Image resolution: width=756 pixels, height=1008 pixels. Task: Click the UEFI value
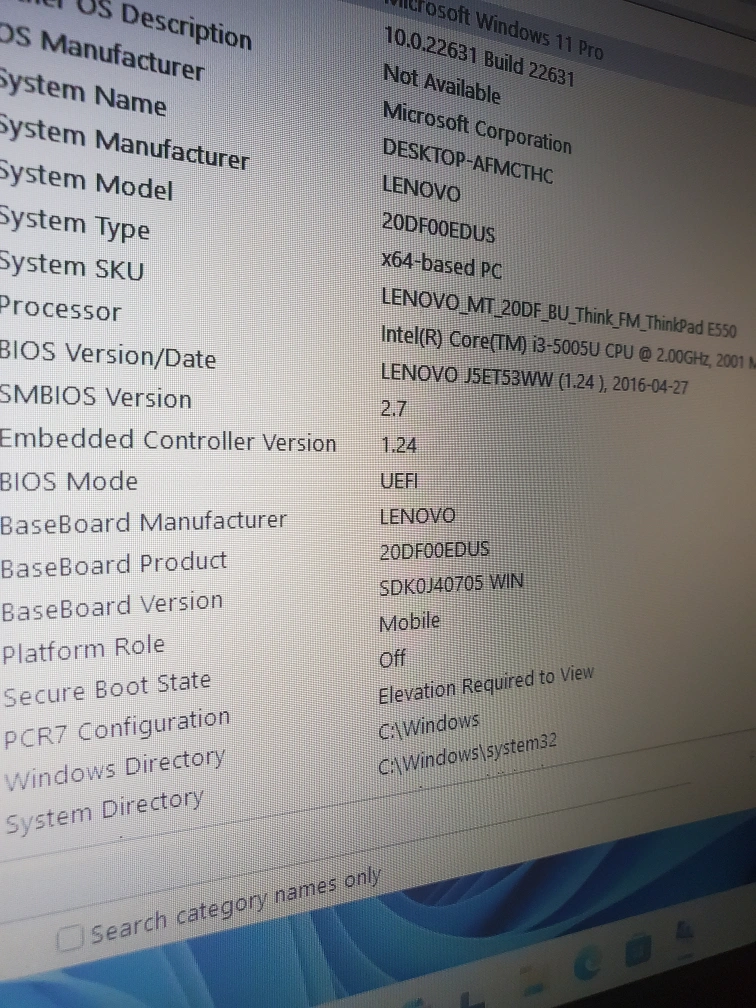click(x=399, y=481)
